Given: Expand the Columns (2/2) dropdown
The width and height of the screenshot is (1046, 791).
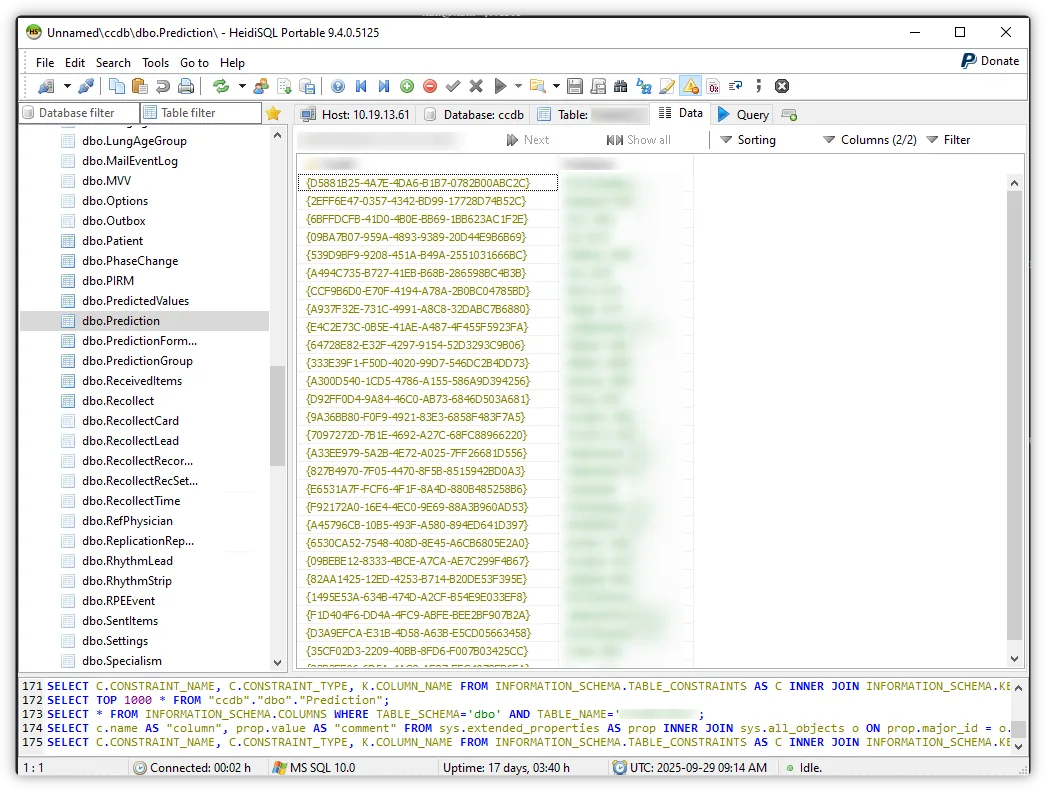Looking at the screenshot, I should click(869, 139).
